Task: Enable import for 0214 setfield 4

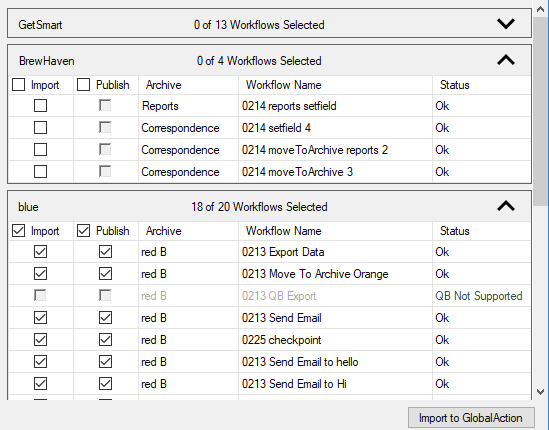Action: tap(40, 127)
